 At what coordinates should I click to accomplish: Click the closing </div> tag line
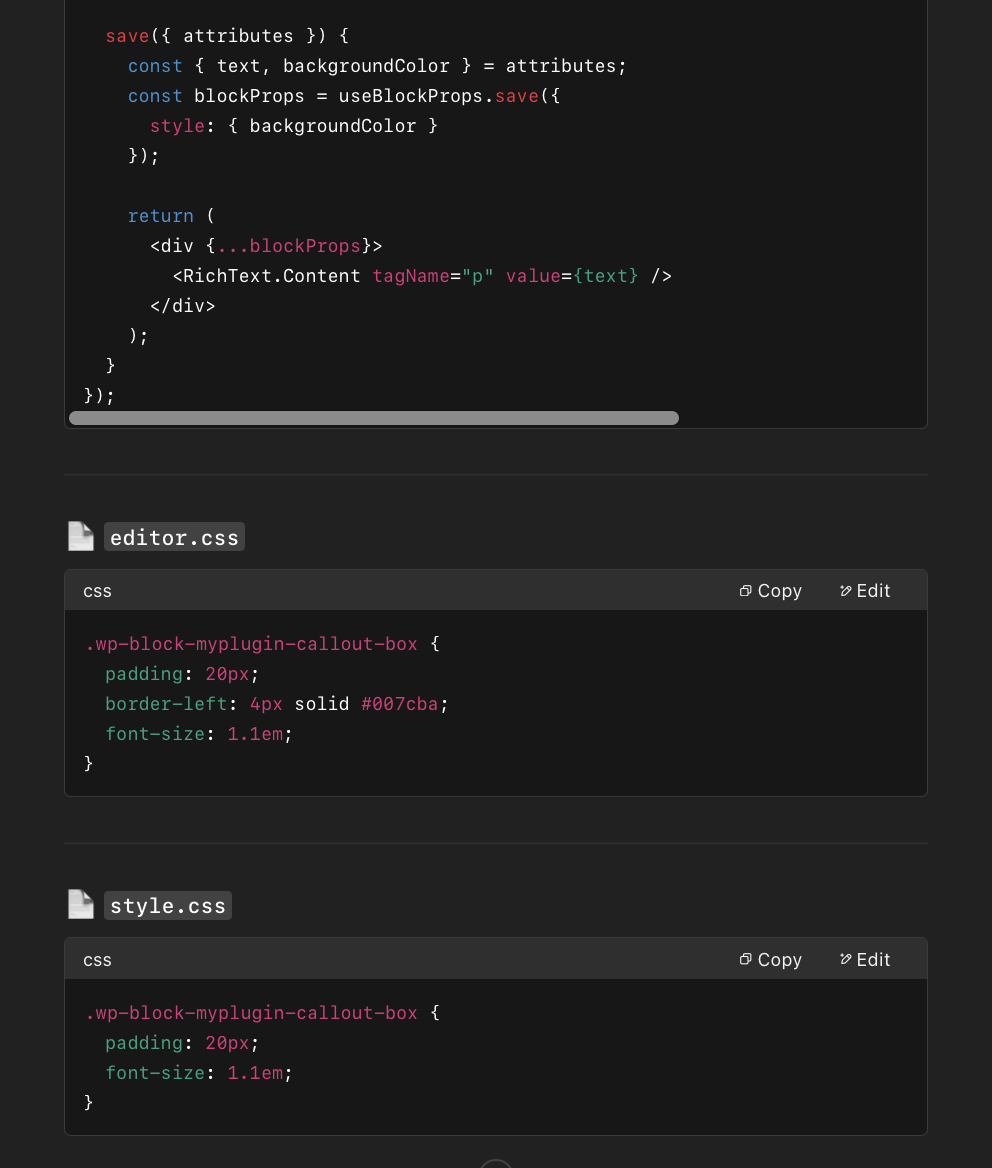click(x=182, y=305)
